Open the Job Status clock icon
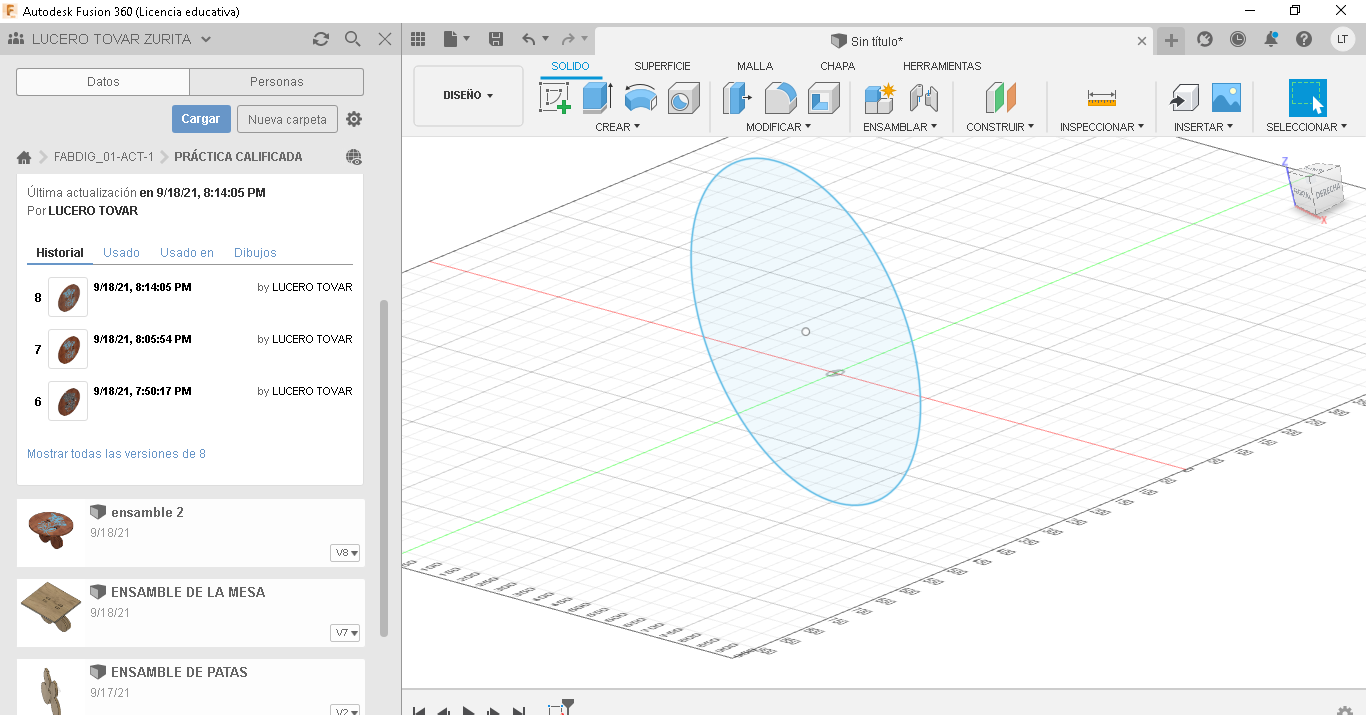1366x715 pixels. click(1238, 39)
